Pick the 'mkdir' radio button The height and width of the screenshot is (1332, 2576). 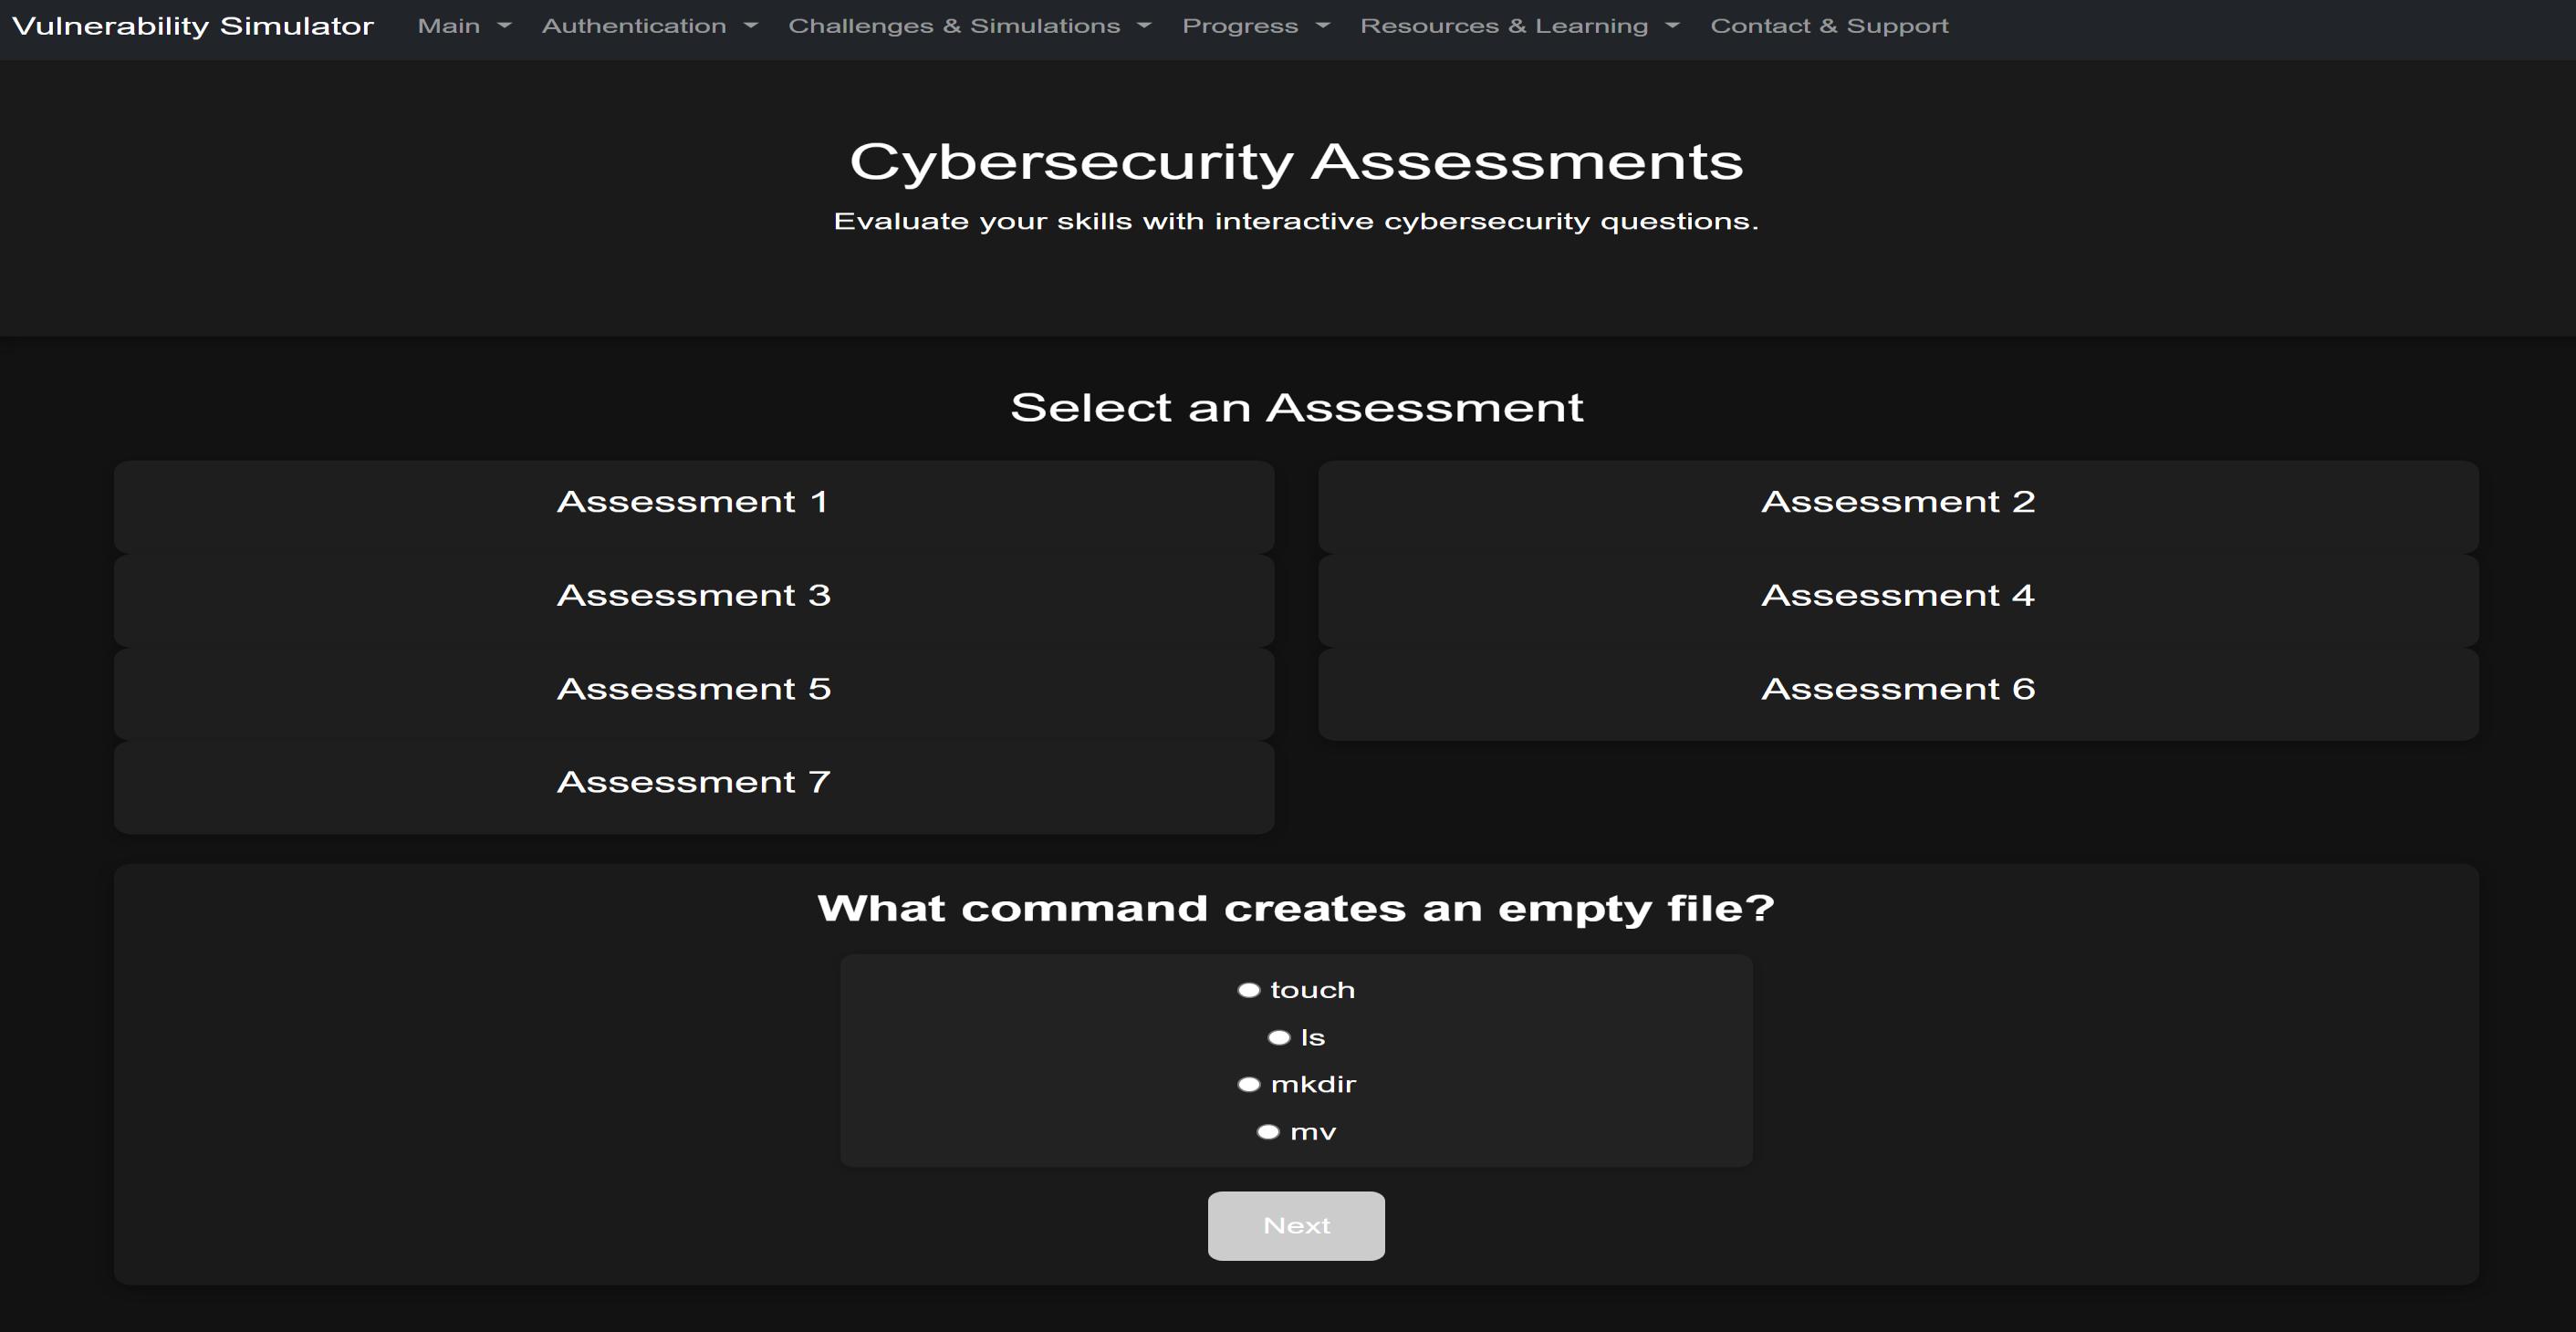point(1248,1084)
